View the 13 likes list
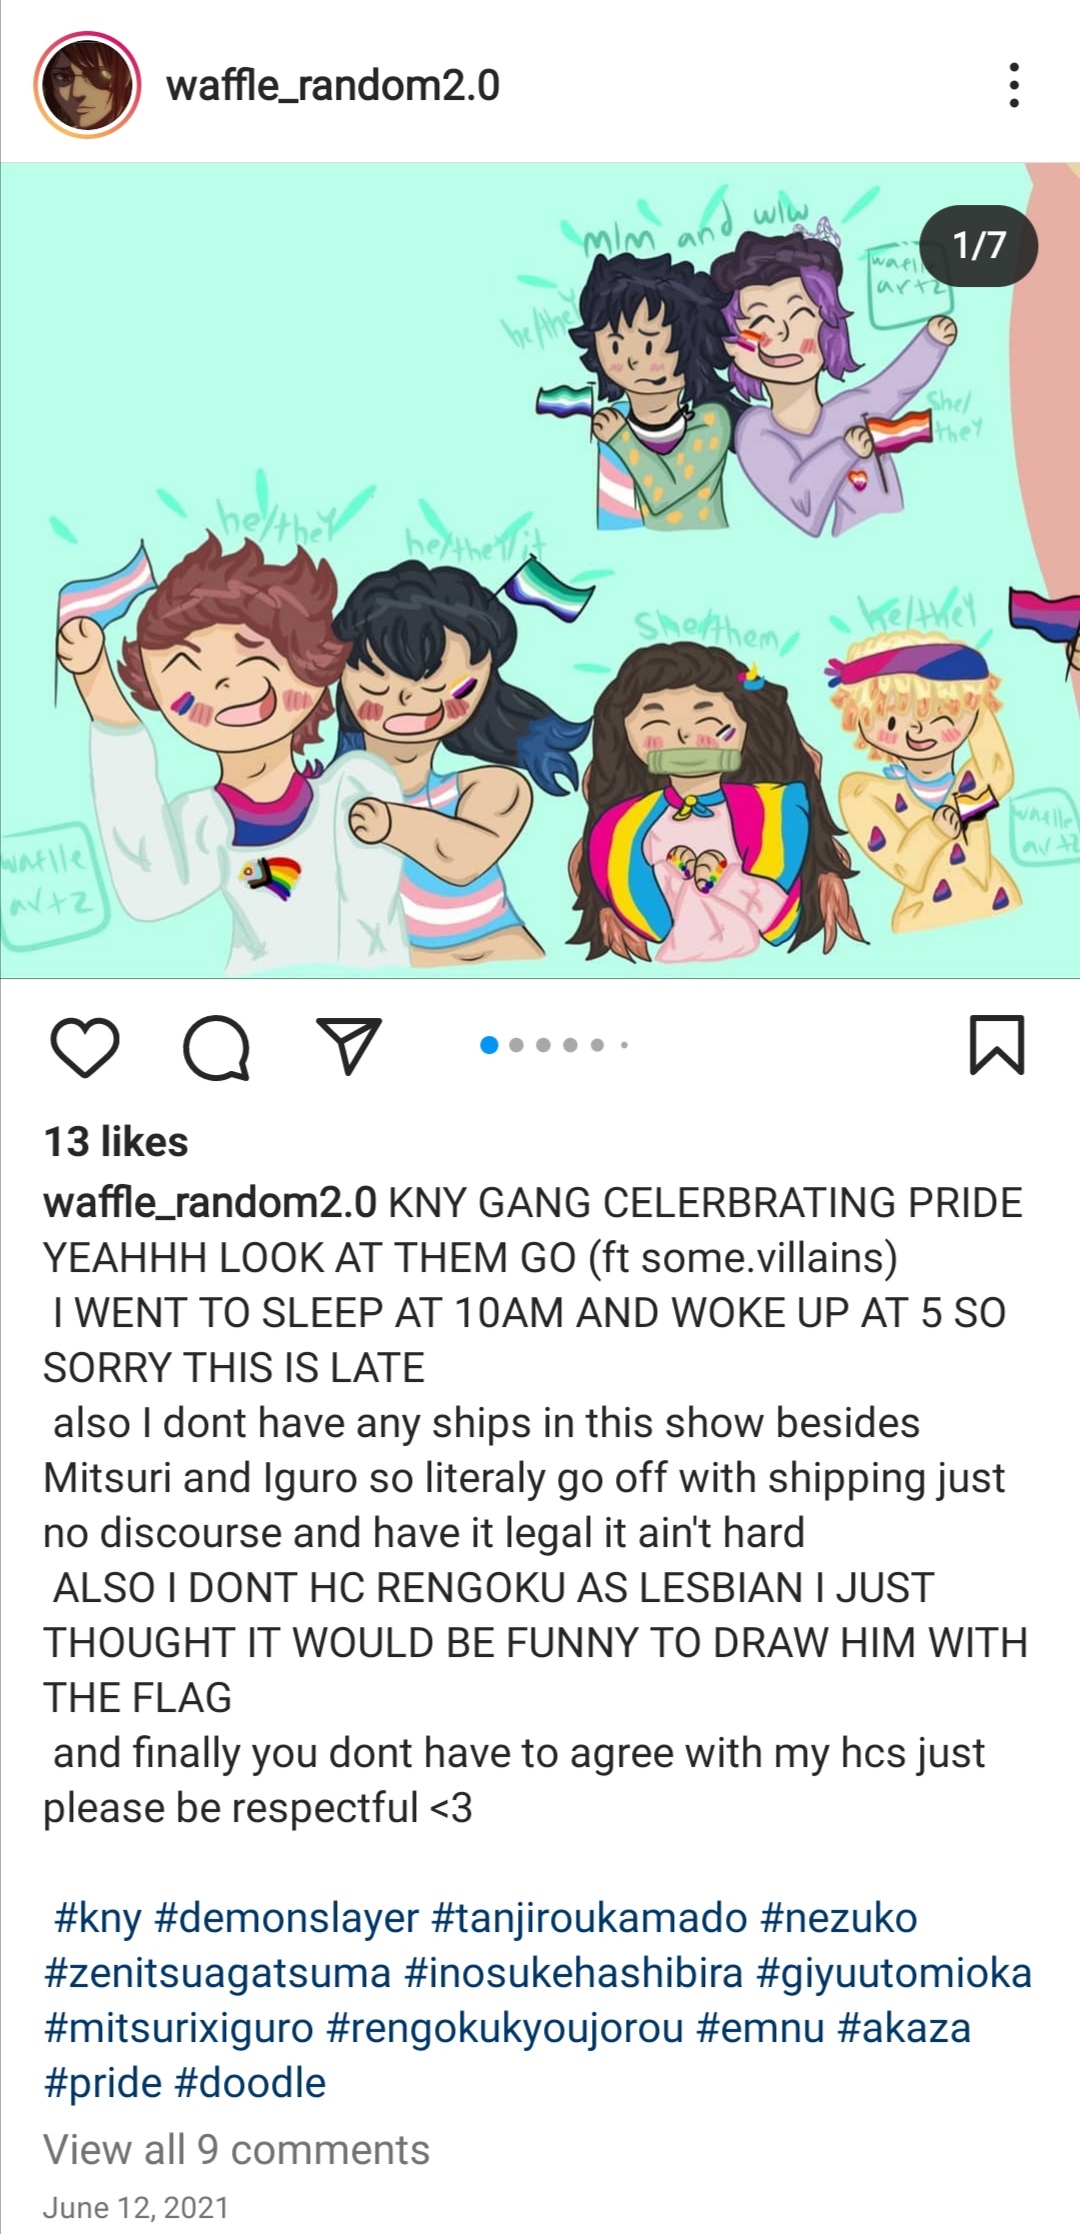This screenshot has height=2234, width=1080. 116,1142
